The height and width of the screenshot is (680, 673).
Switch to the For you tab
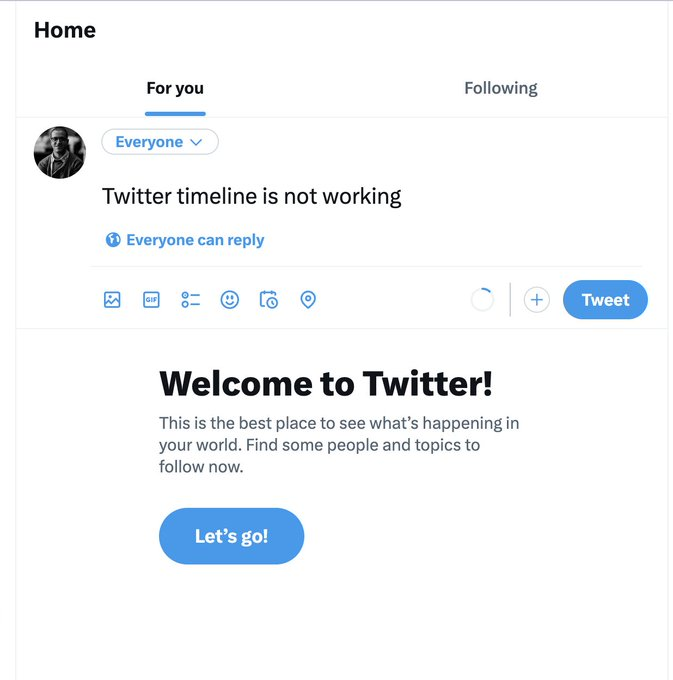click(x=175, y=88)
